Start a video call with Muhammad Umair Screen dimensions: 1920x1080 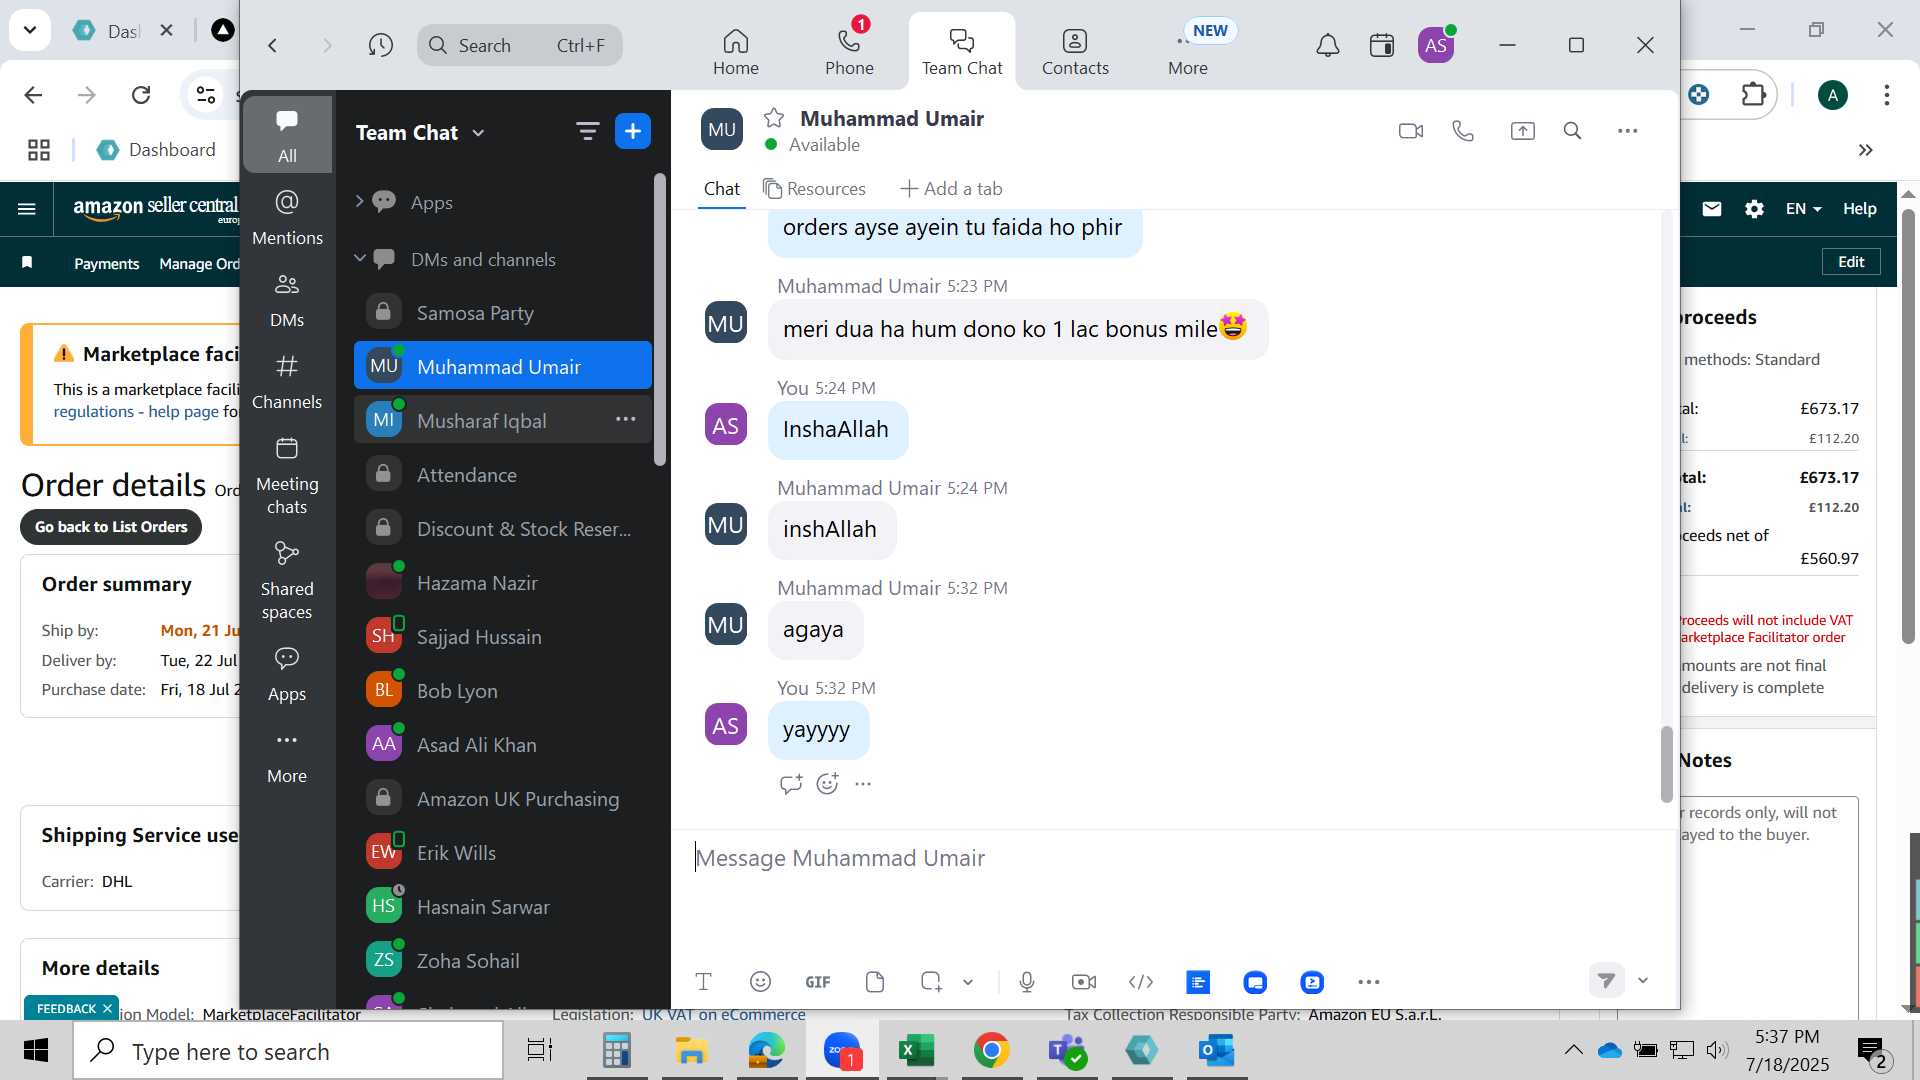coord(1410,131)
